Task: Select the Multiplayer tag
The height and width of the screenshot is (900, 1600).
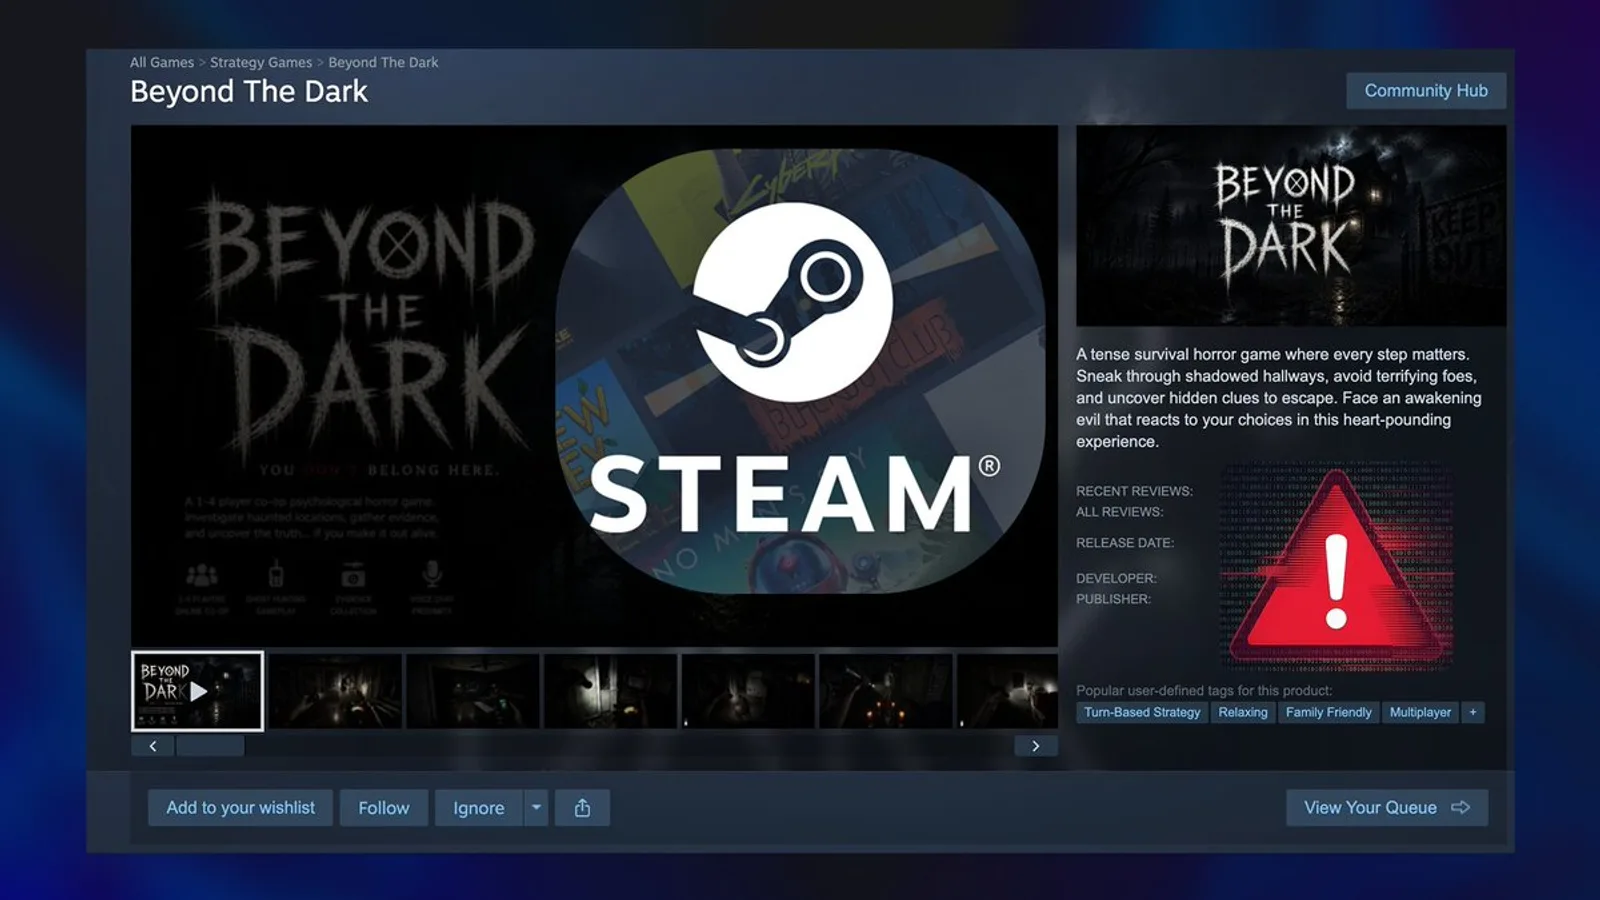Action: [x=1420, y=712]
